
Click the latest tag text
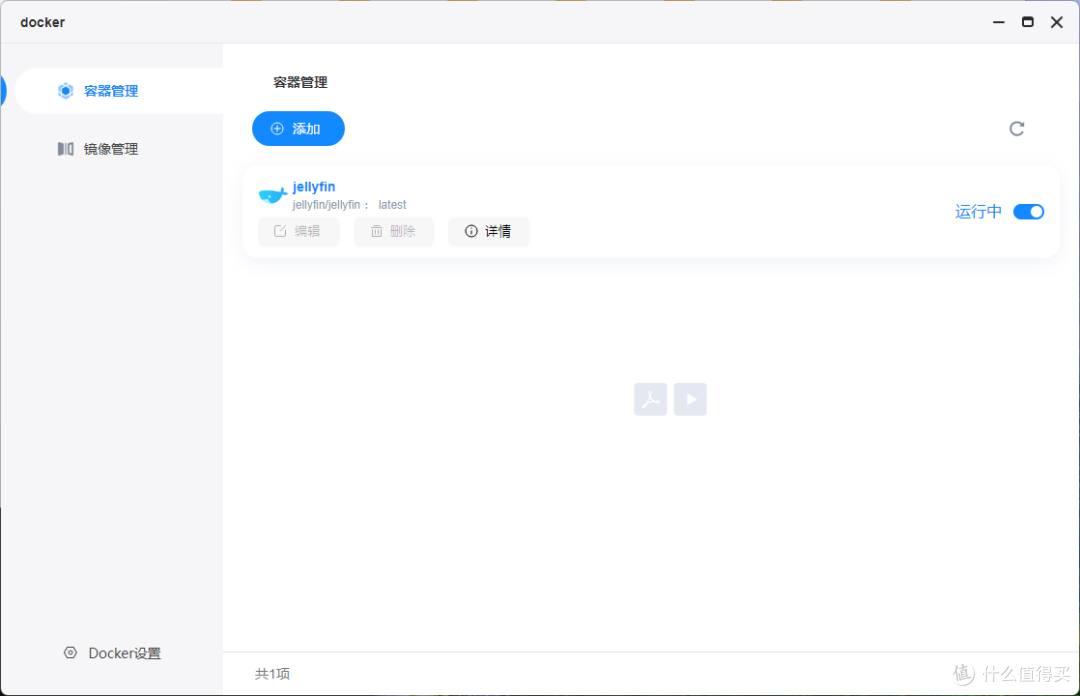pos(393,205)
